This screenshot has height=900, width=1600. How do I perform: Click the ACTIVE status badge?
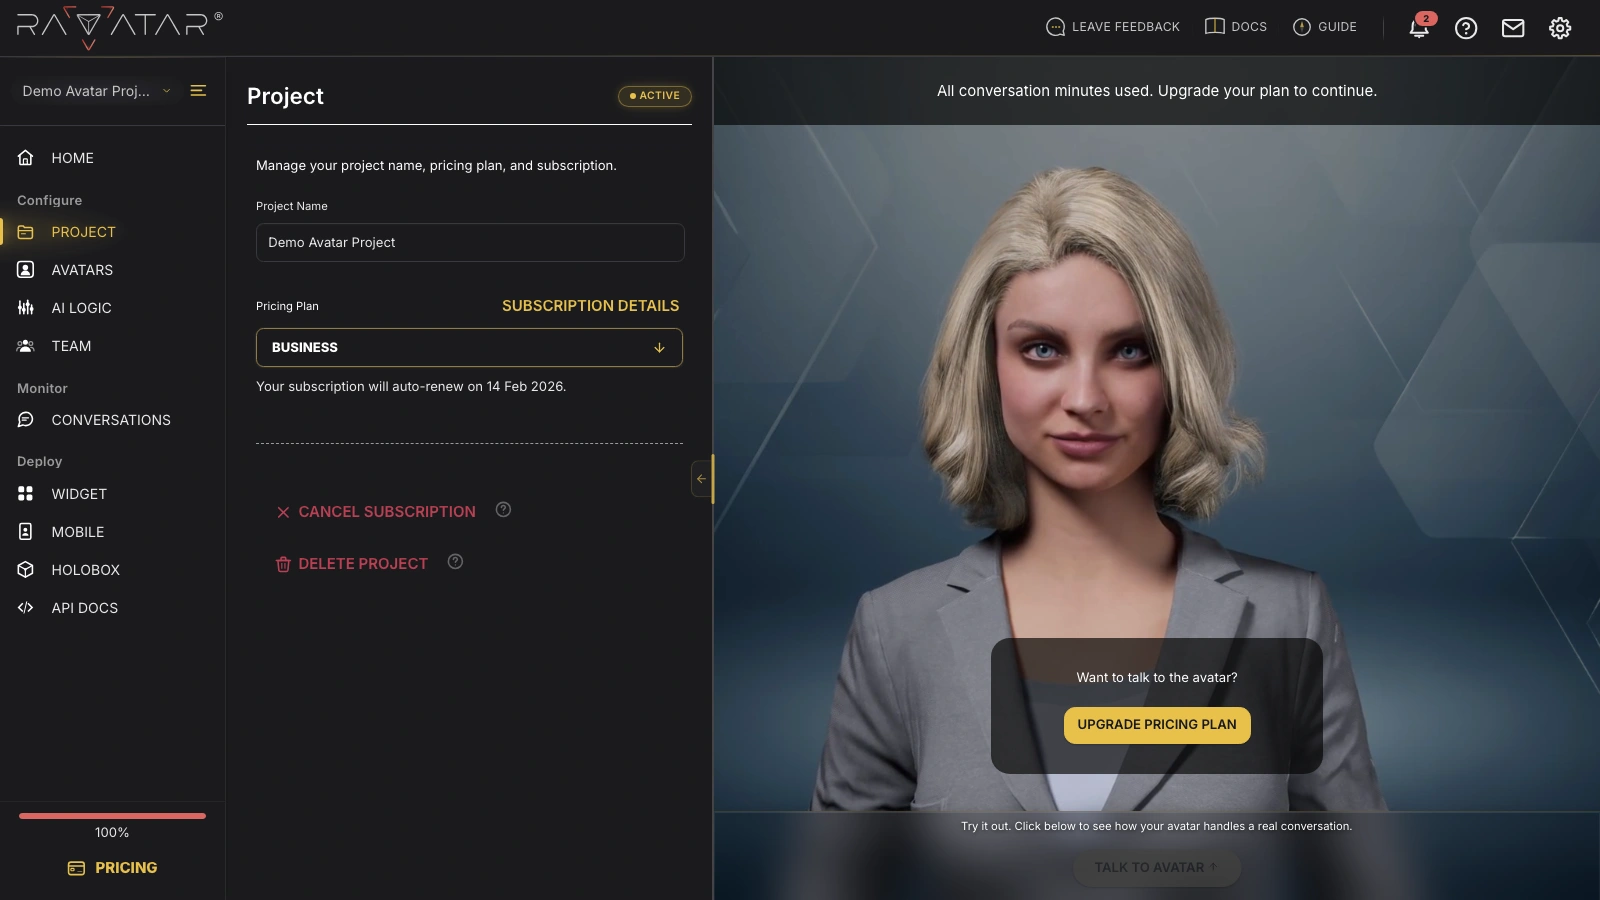pos(655,96)
